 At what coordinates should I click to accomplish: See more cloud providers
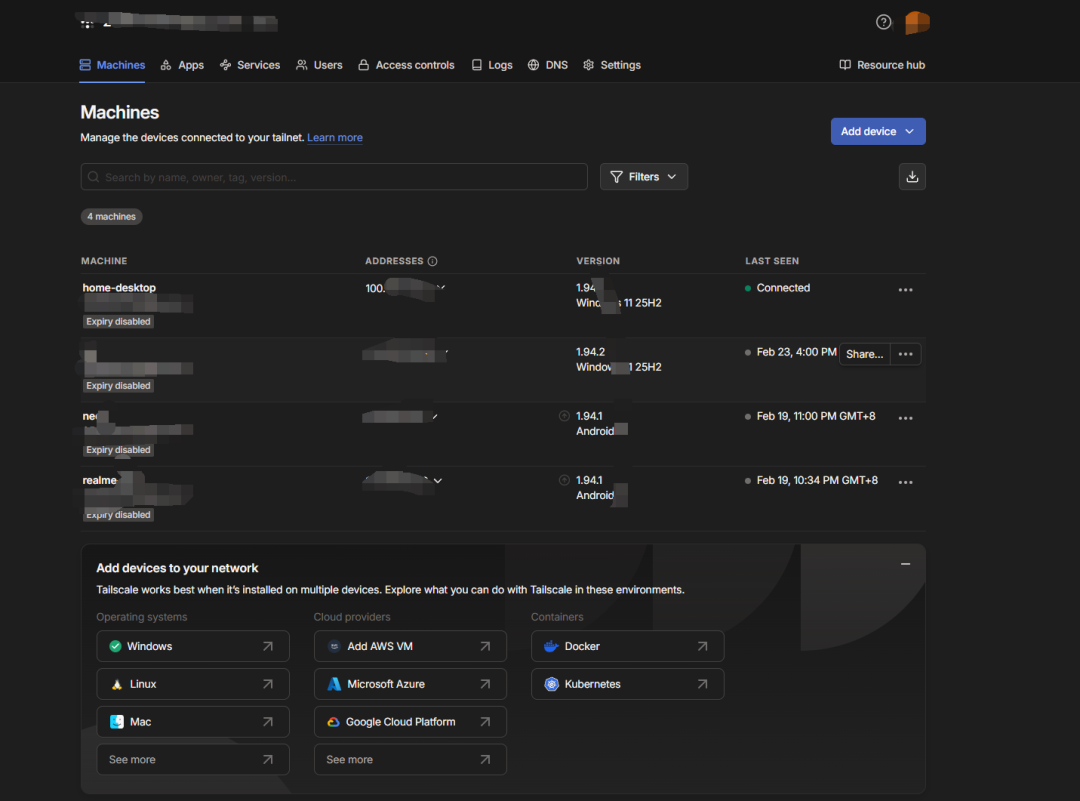pos(411,760)
